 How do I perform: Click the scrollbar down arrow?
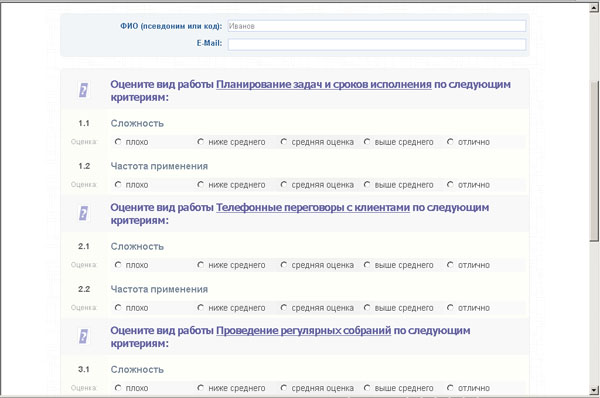tap(594, 390)
